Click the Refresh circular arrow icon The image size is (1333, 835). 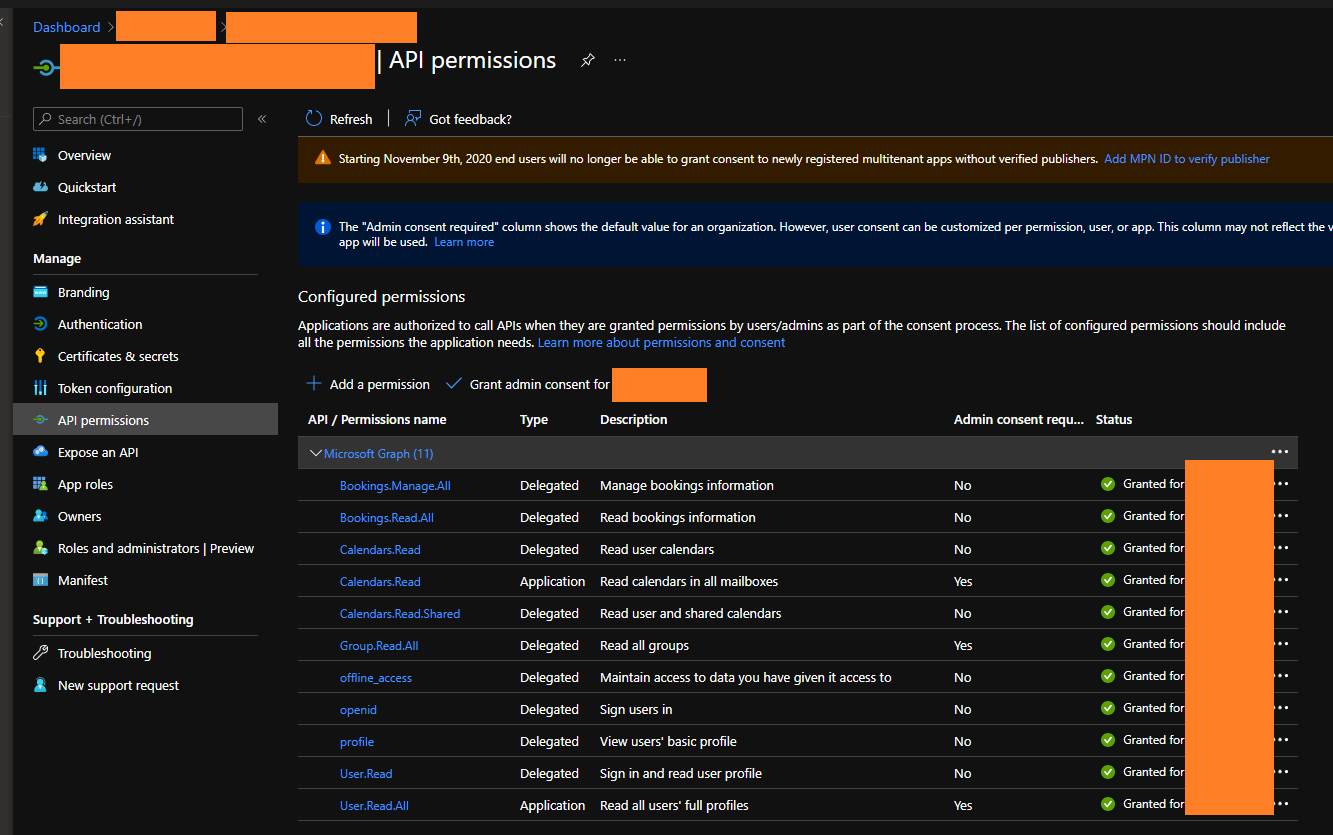[314, 119]
